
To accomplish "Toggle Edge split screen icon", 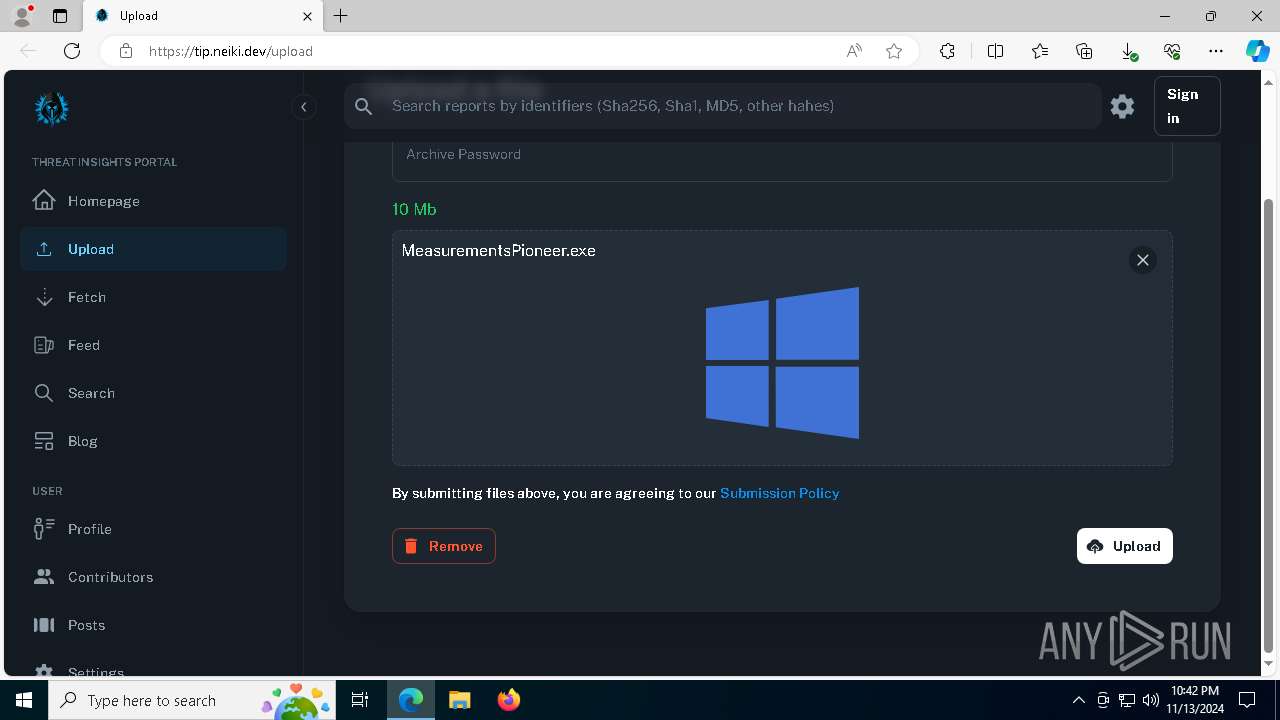I will (x=995, y=51).
